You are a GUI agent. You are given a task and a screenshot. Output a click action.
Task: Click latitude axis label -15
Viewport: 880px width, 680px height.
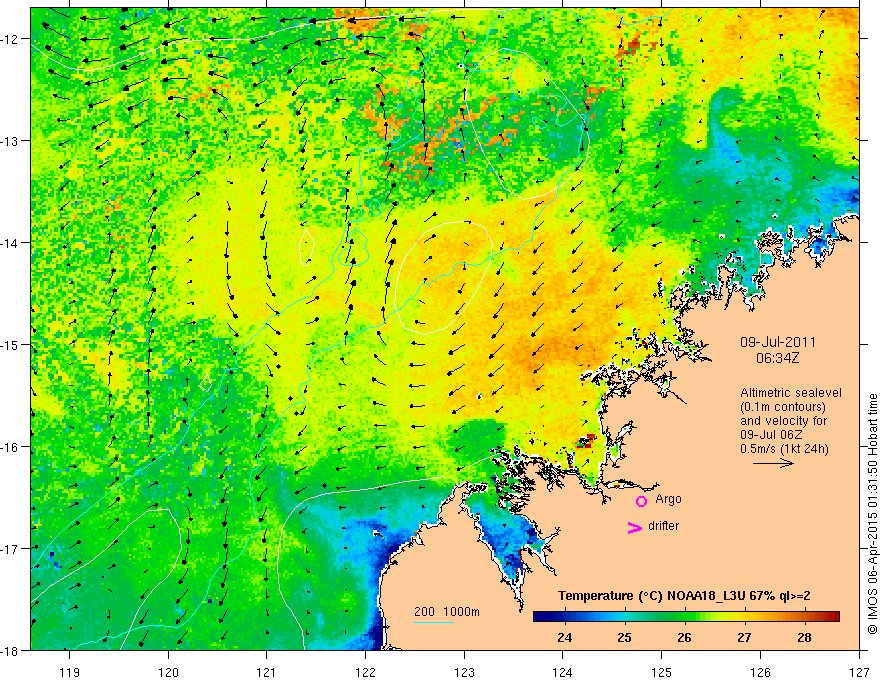11,345
